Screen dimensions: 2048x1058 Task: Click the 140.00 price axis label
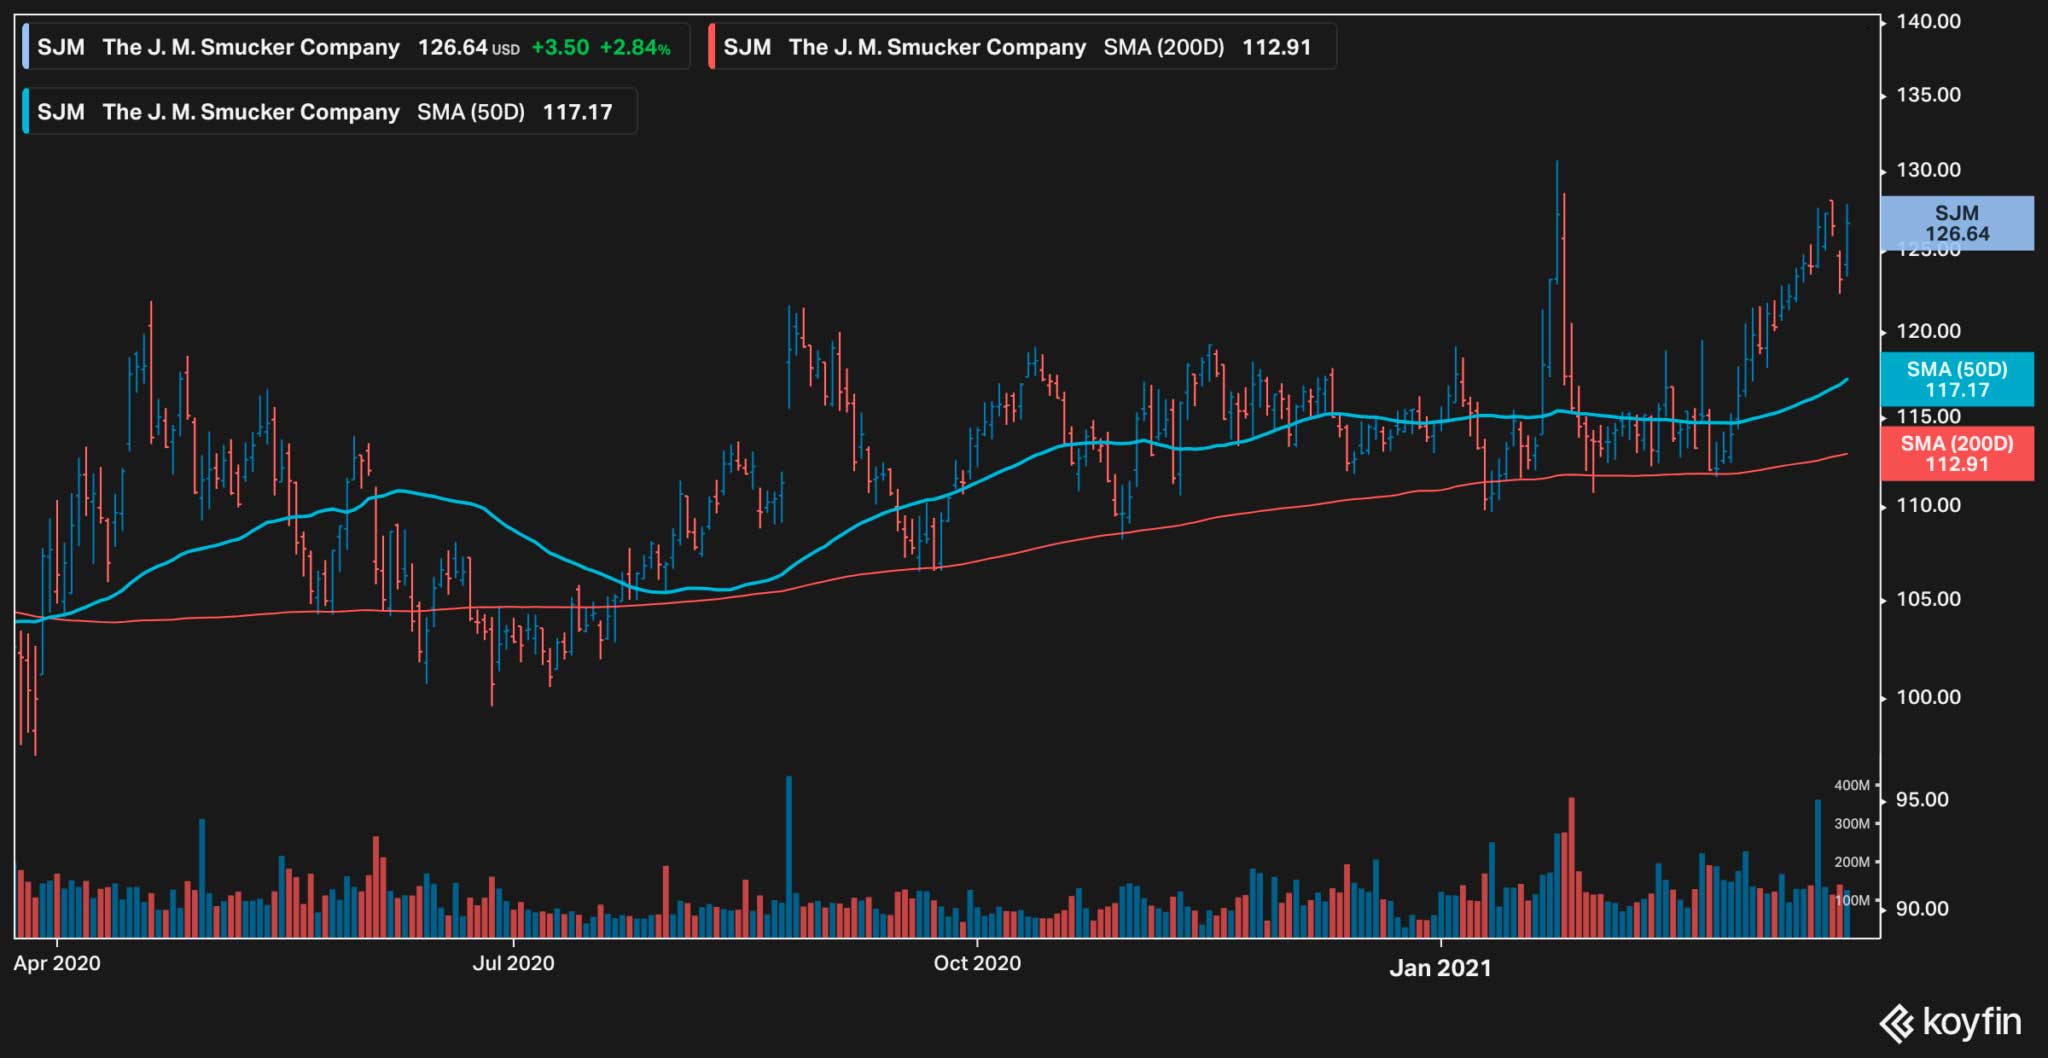(x=1928, y=21)
